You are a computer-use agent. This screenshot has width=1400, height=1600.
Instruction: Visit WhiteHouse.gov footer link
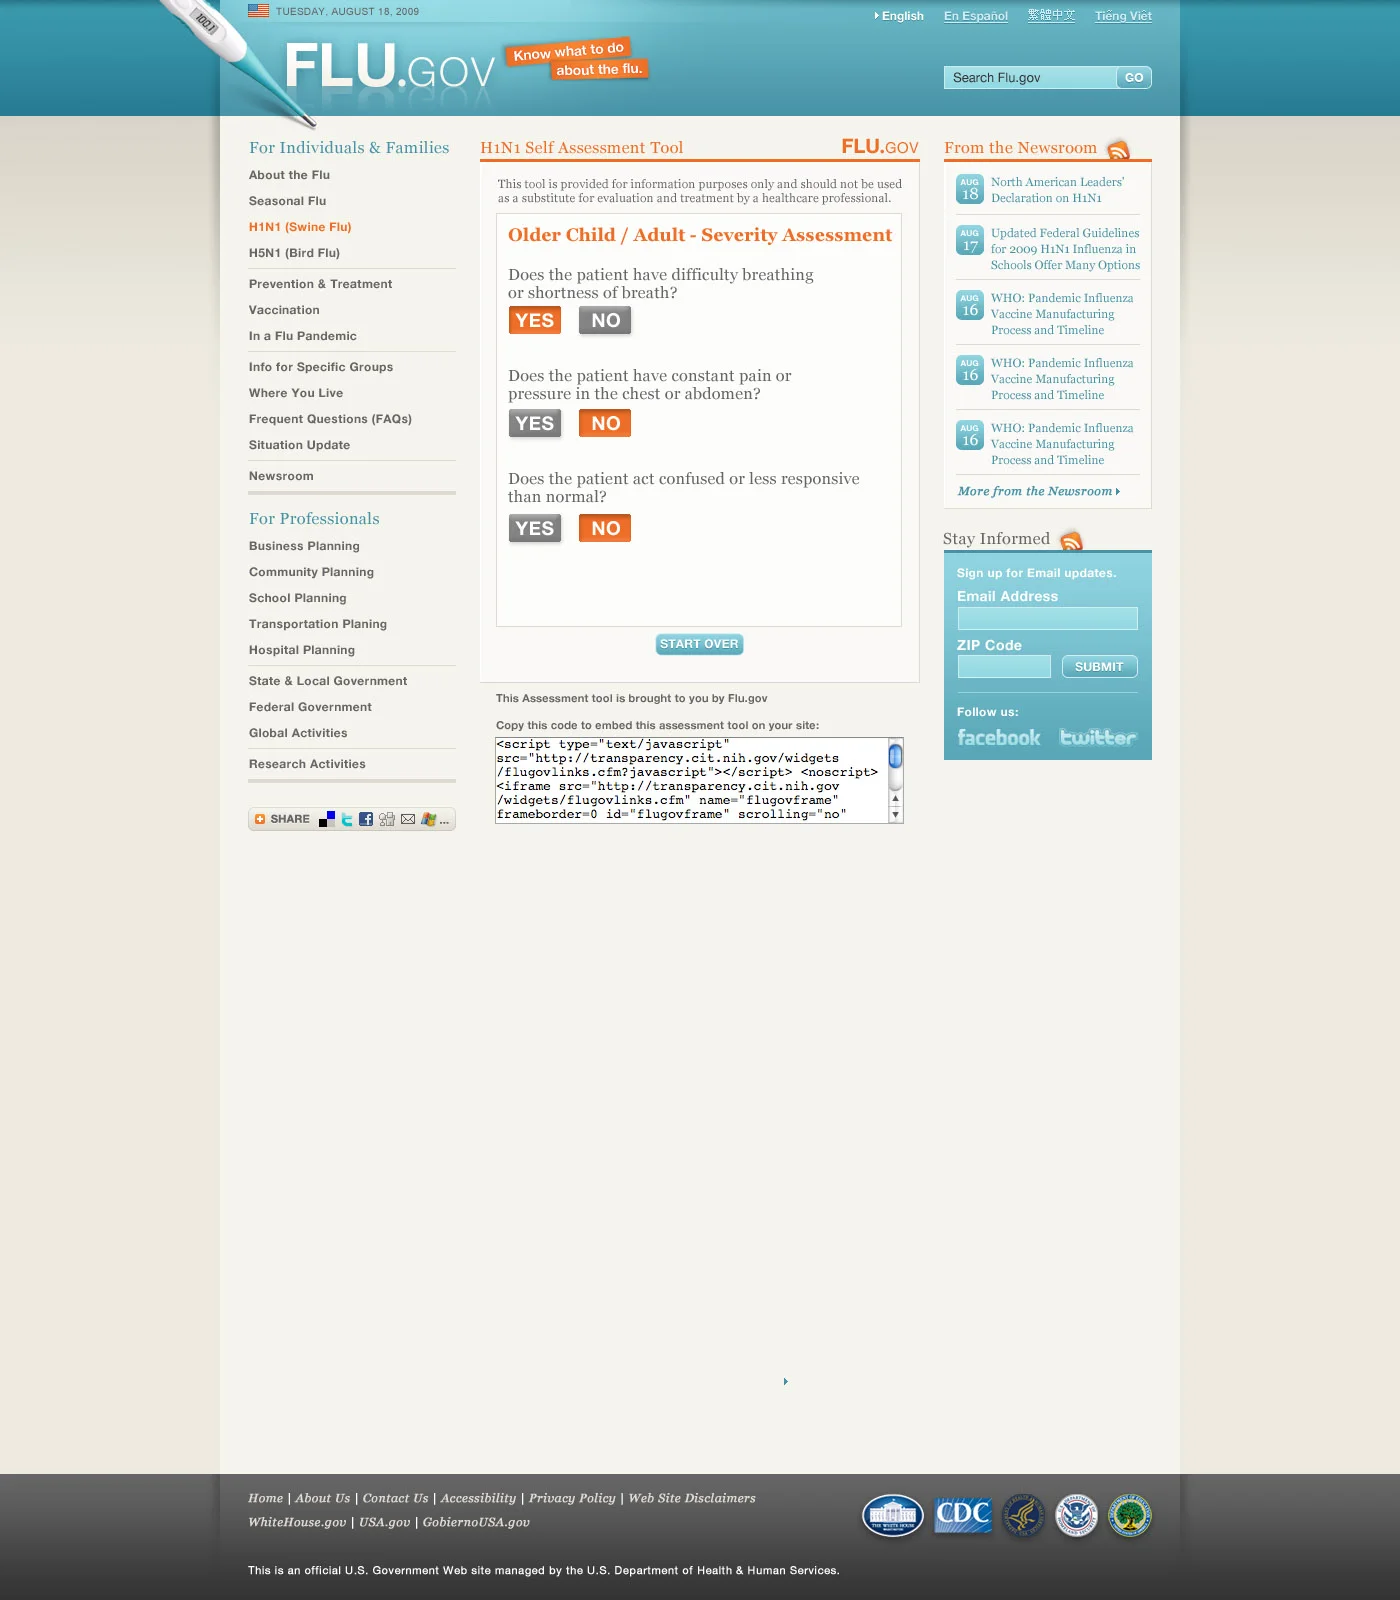297,1522
